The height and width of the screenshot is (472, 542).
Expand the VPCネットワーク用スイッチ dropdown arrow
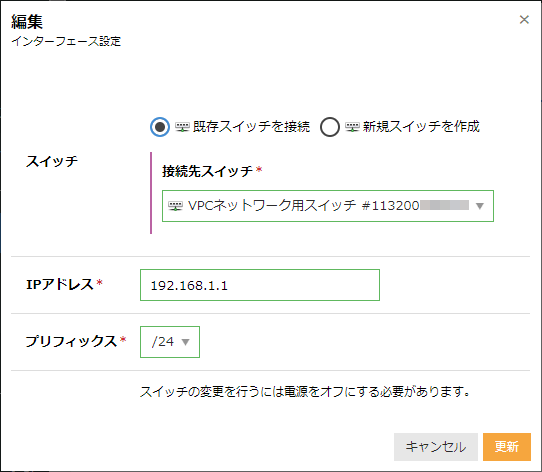pos(479,206)
